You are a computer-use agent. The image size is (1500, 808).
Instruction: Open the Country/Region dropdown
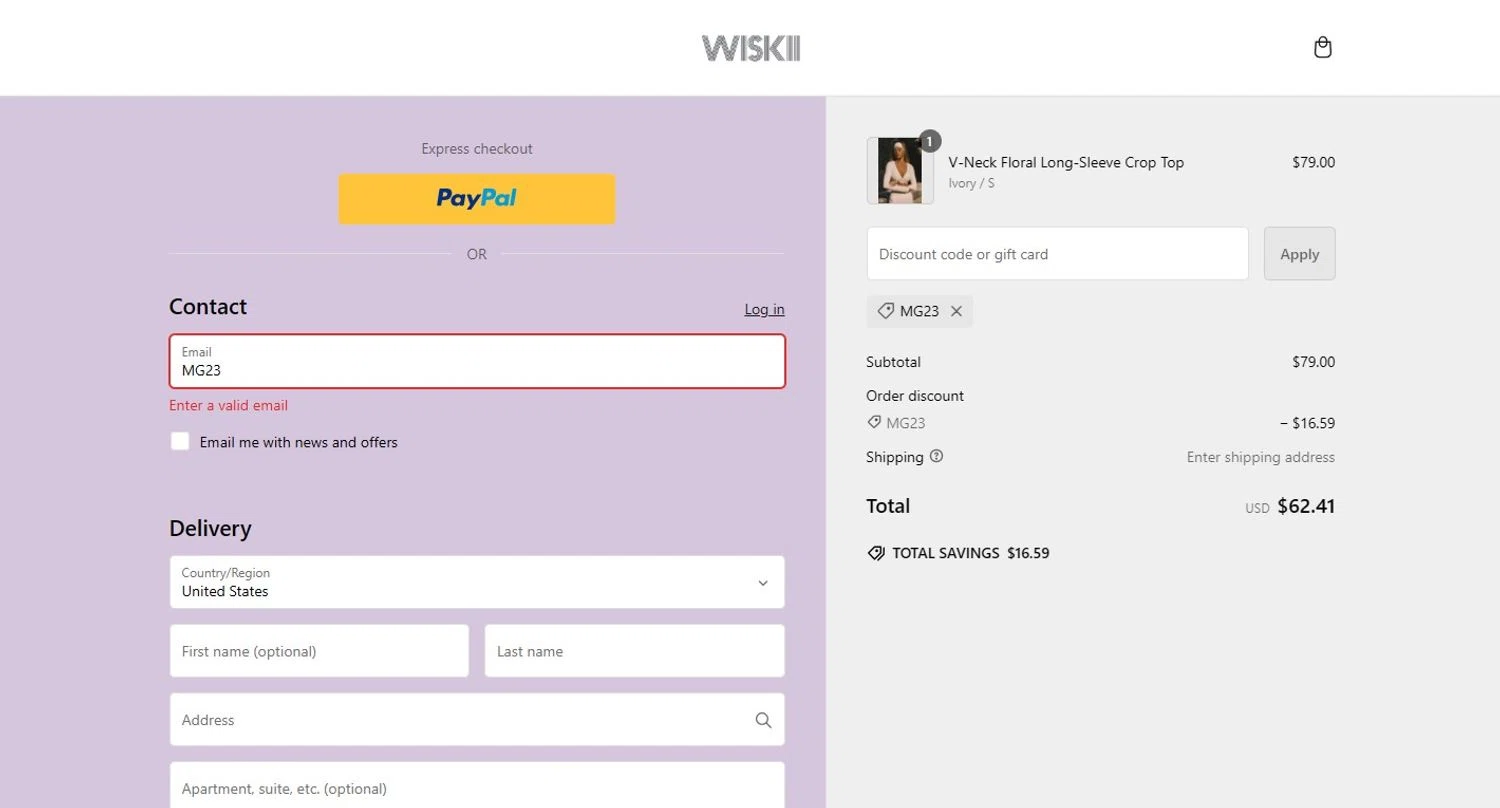tap(477, 582)
